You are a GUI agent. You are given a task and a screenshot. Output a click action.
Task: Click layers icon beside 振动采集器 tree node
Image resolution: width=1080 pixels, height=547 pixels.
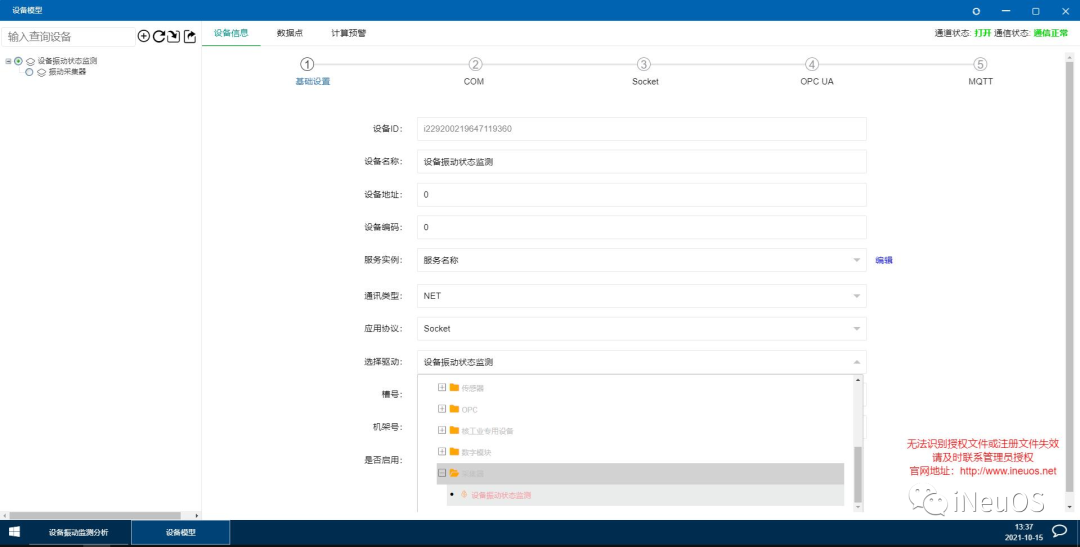point(41,72)
